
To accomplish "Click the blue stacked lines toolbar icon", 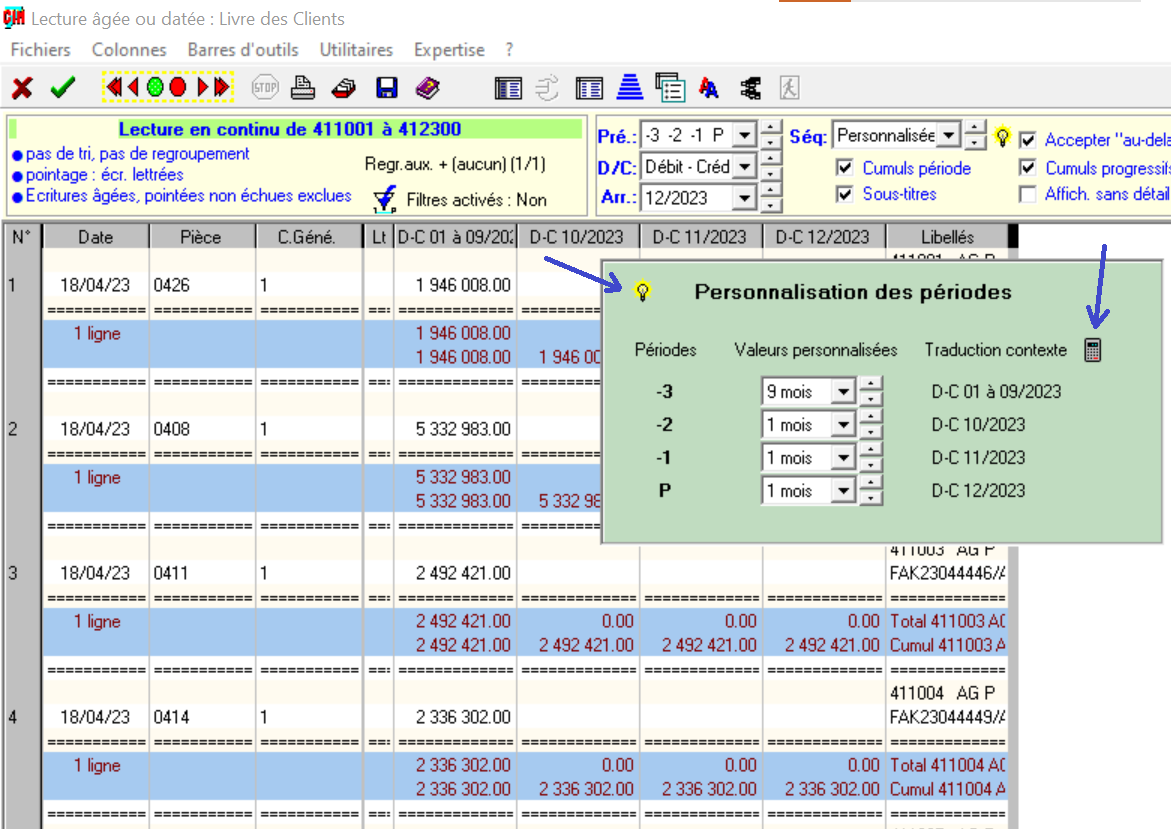I will point(629,88).
